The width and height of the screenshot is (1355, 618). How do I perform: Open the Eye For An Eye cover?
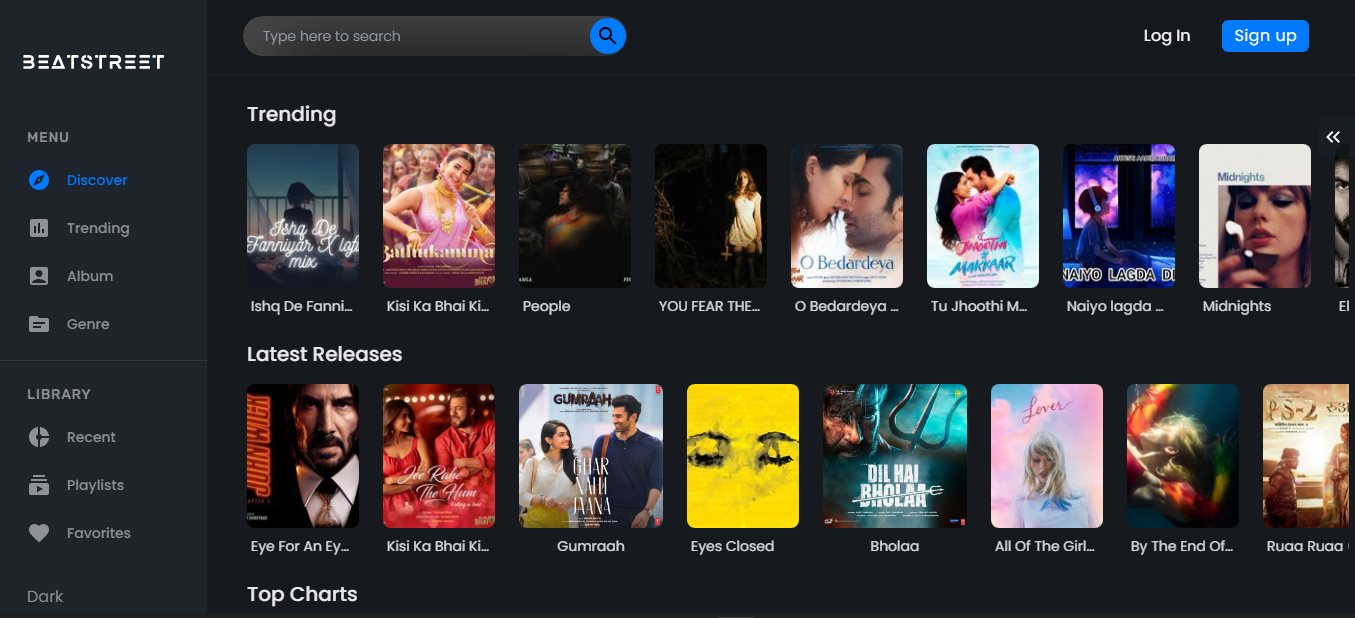tap(303, 456)
